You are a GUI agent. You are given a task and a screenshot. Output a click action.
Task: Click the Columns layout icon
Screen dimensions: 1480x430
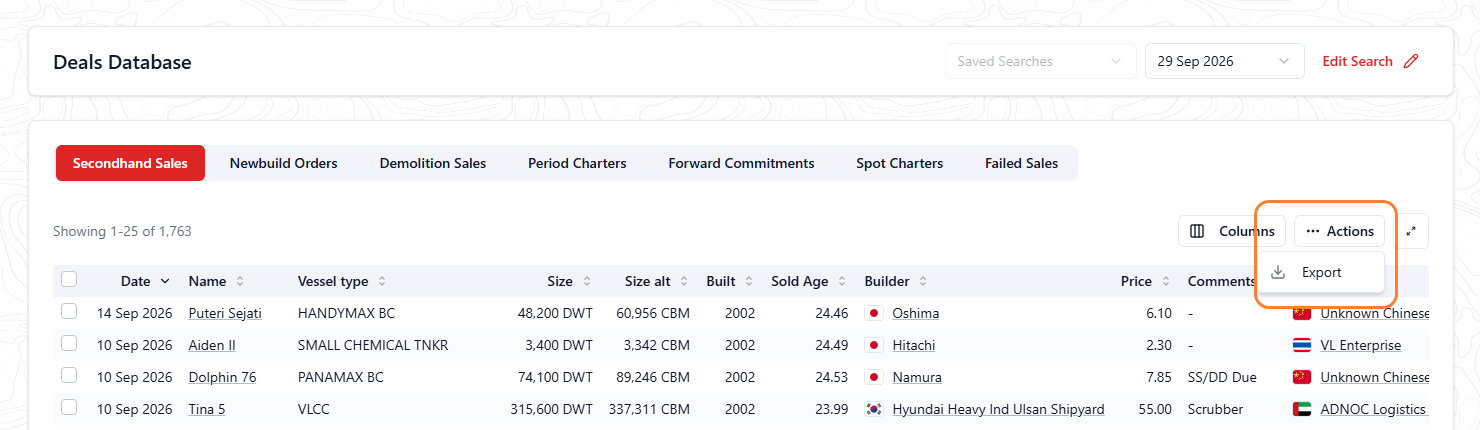coord(1197,231)
